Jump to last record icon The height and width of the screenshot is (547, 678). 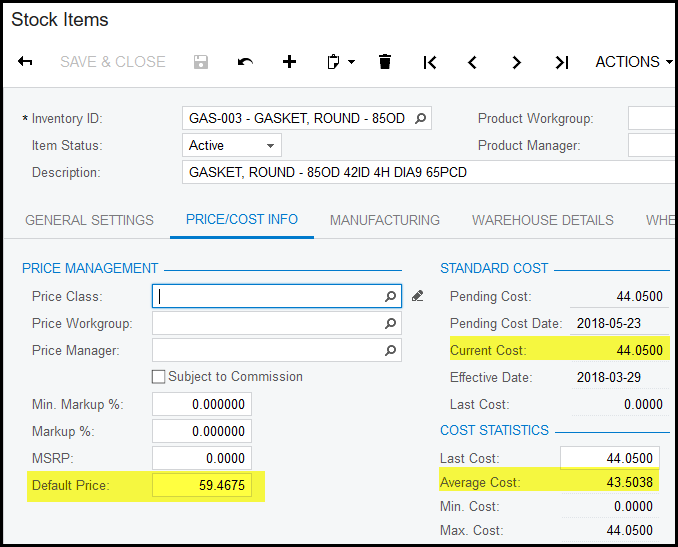[561, 62]
